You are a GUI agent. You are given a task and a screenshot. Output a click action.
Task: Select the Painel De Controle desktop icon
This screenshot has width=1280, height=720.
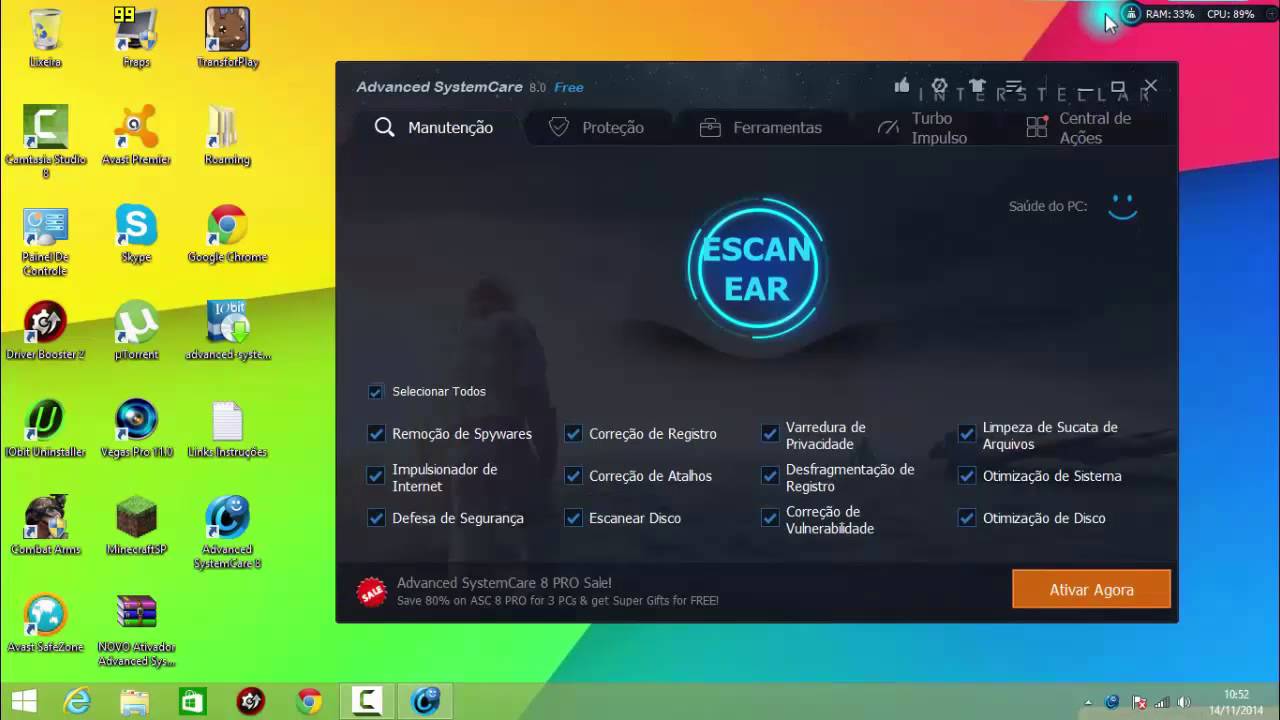45,241
